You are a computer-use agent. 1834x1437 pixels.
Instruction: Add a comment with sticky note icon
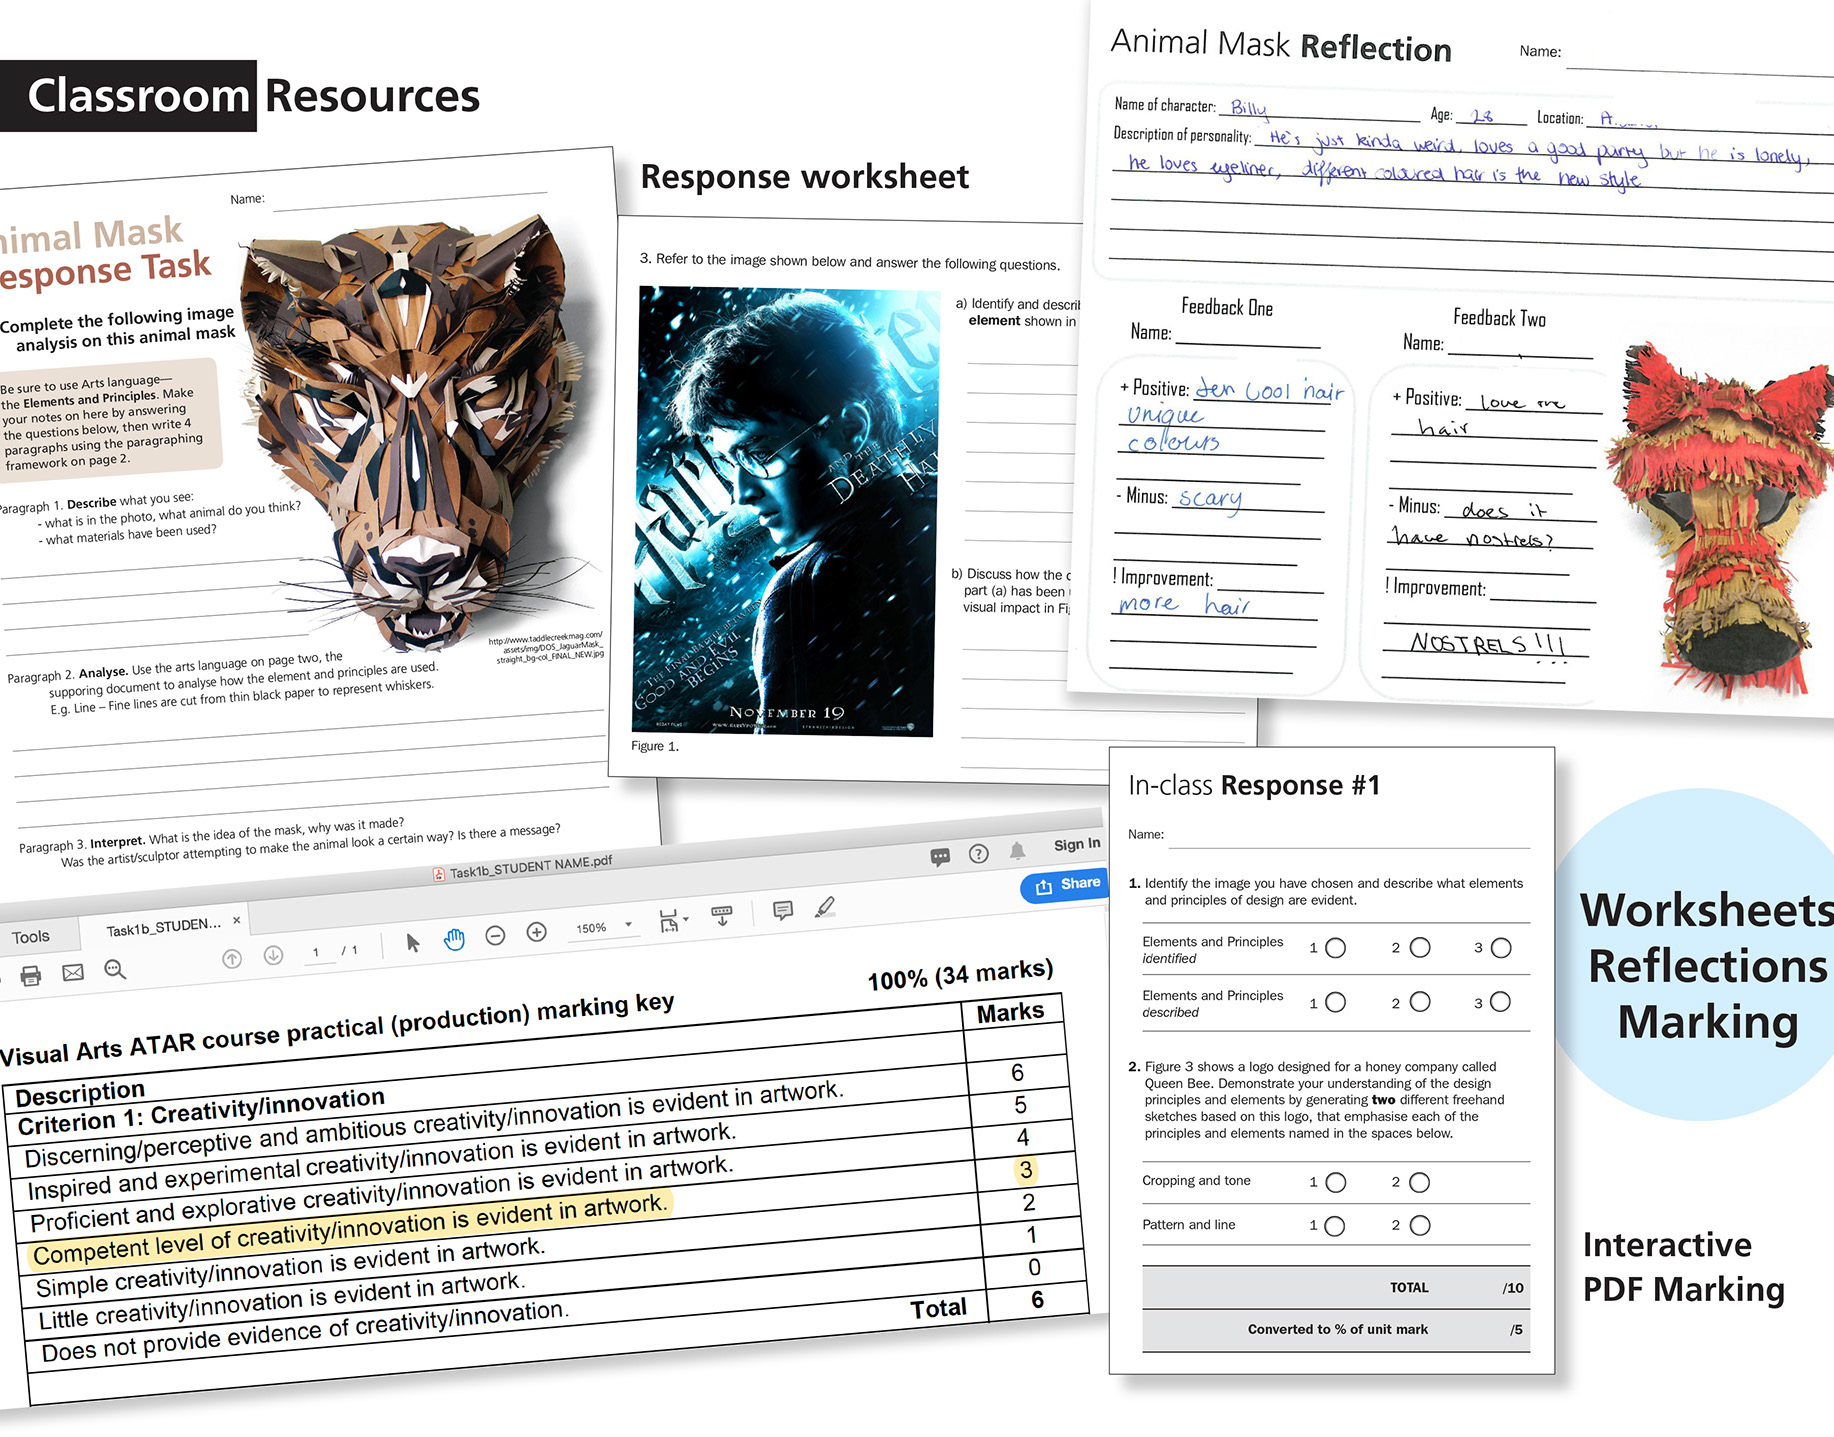tap(783, 910)
